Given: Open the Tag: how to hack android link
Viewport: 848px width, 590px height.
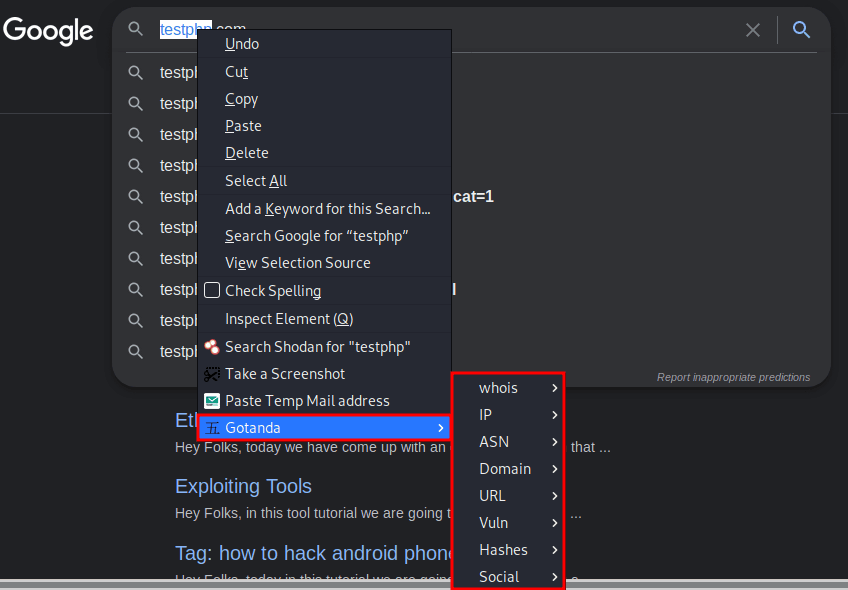Looking at the screenshot, I should tap(313, 553).
